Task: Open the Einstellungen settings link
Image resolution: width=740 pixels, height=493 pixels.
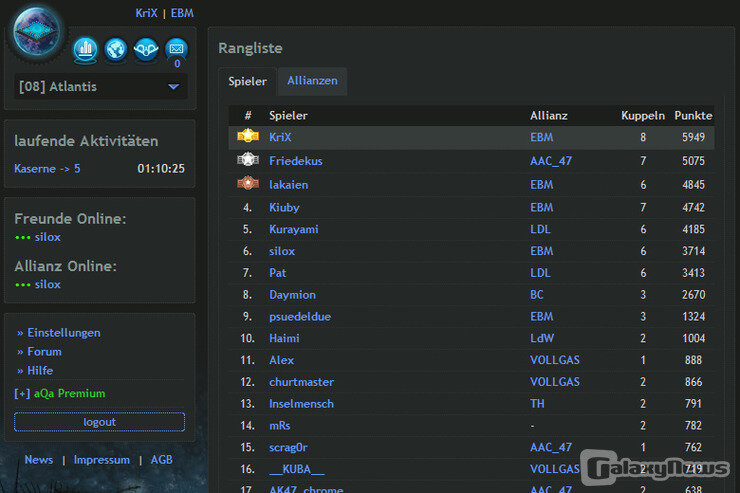Action: point(64,333)
